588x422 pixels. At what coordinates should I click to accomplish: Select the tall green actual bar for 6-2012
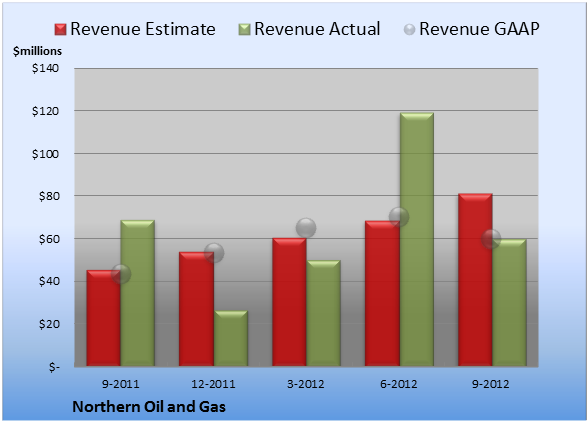pyautogui.click(x=417, y=239)
